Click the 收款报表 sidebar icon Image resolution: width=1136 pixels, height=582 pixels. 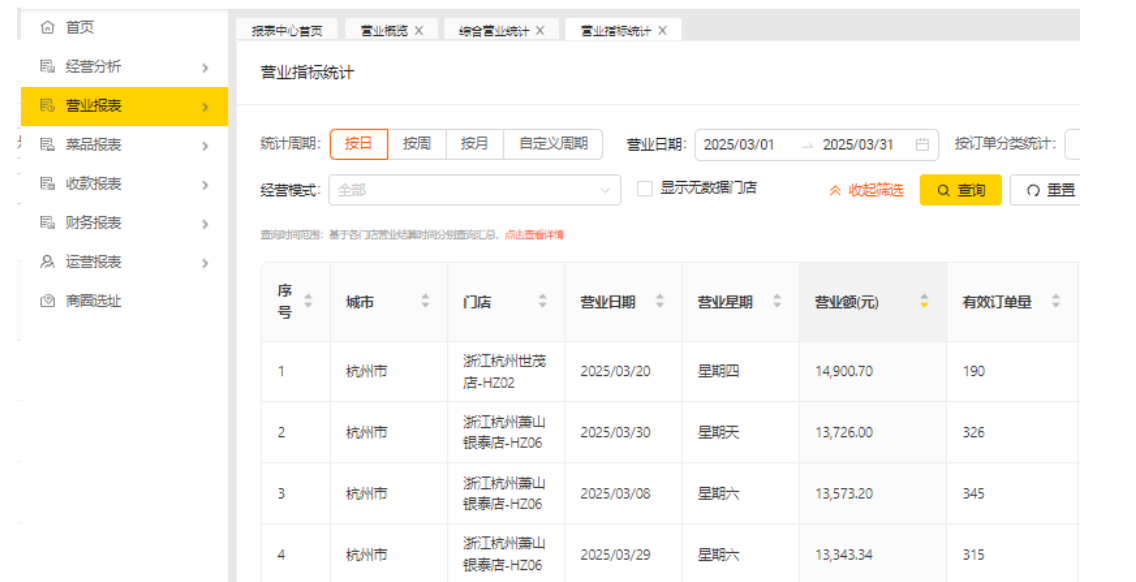tap(47, 184)
